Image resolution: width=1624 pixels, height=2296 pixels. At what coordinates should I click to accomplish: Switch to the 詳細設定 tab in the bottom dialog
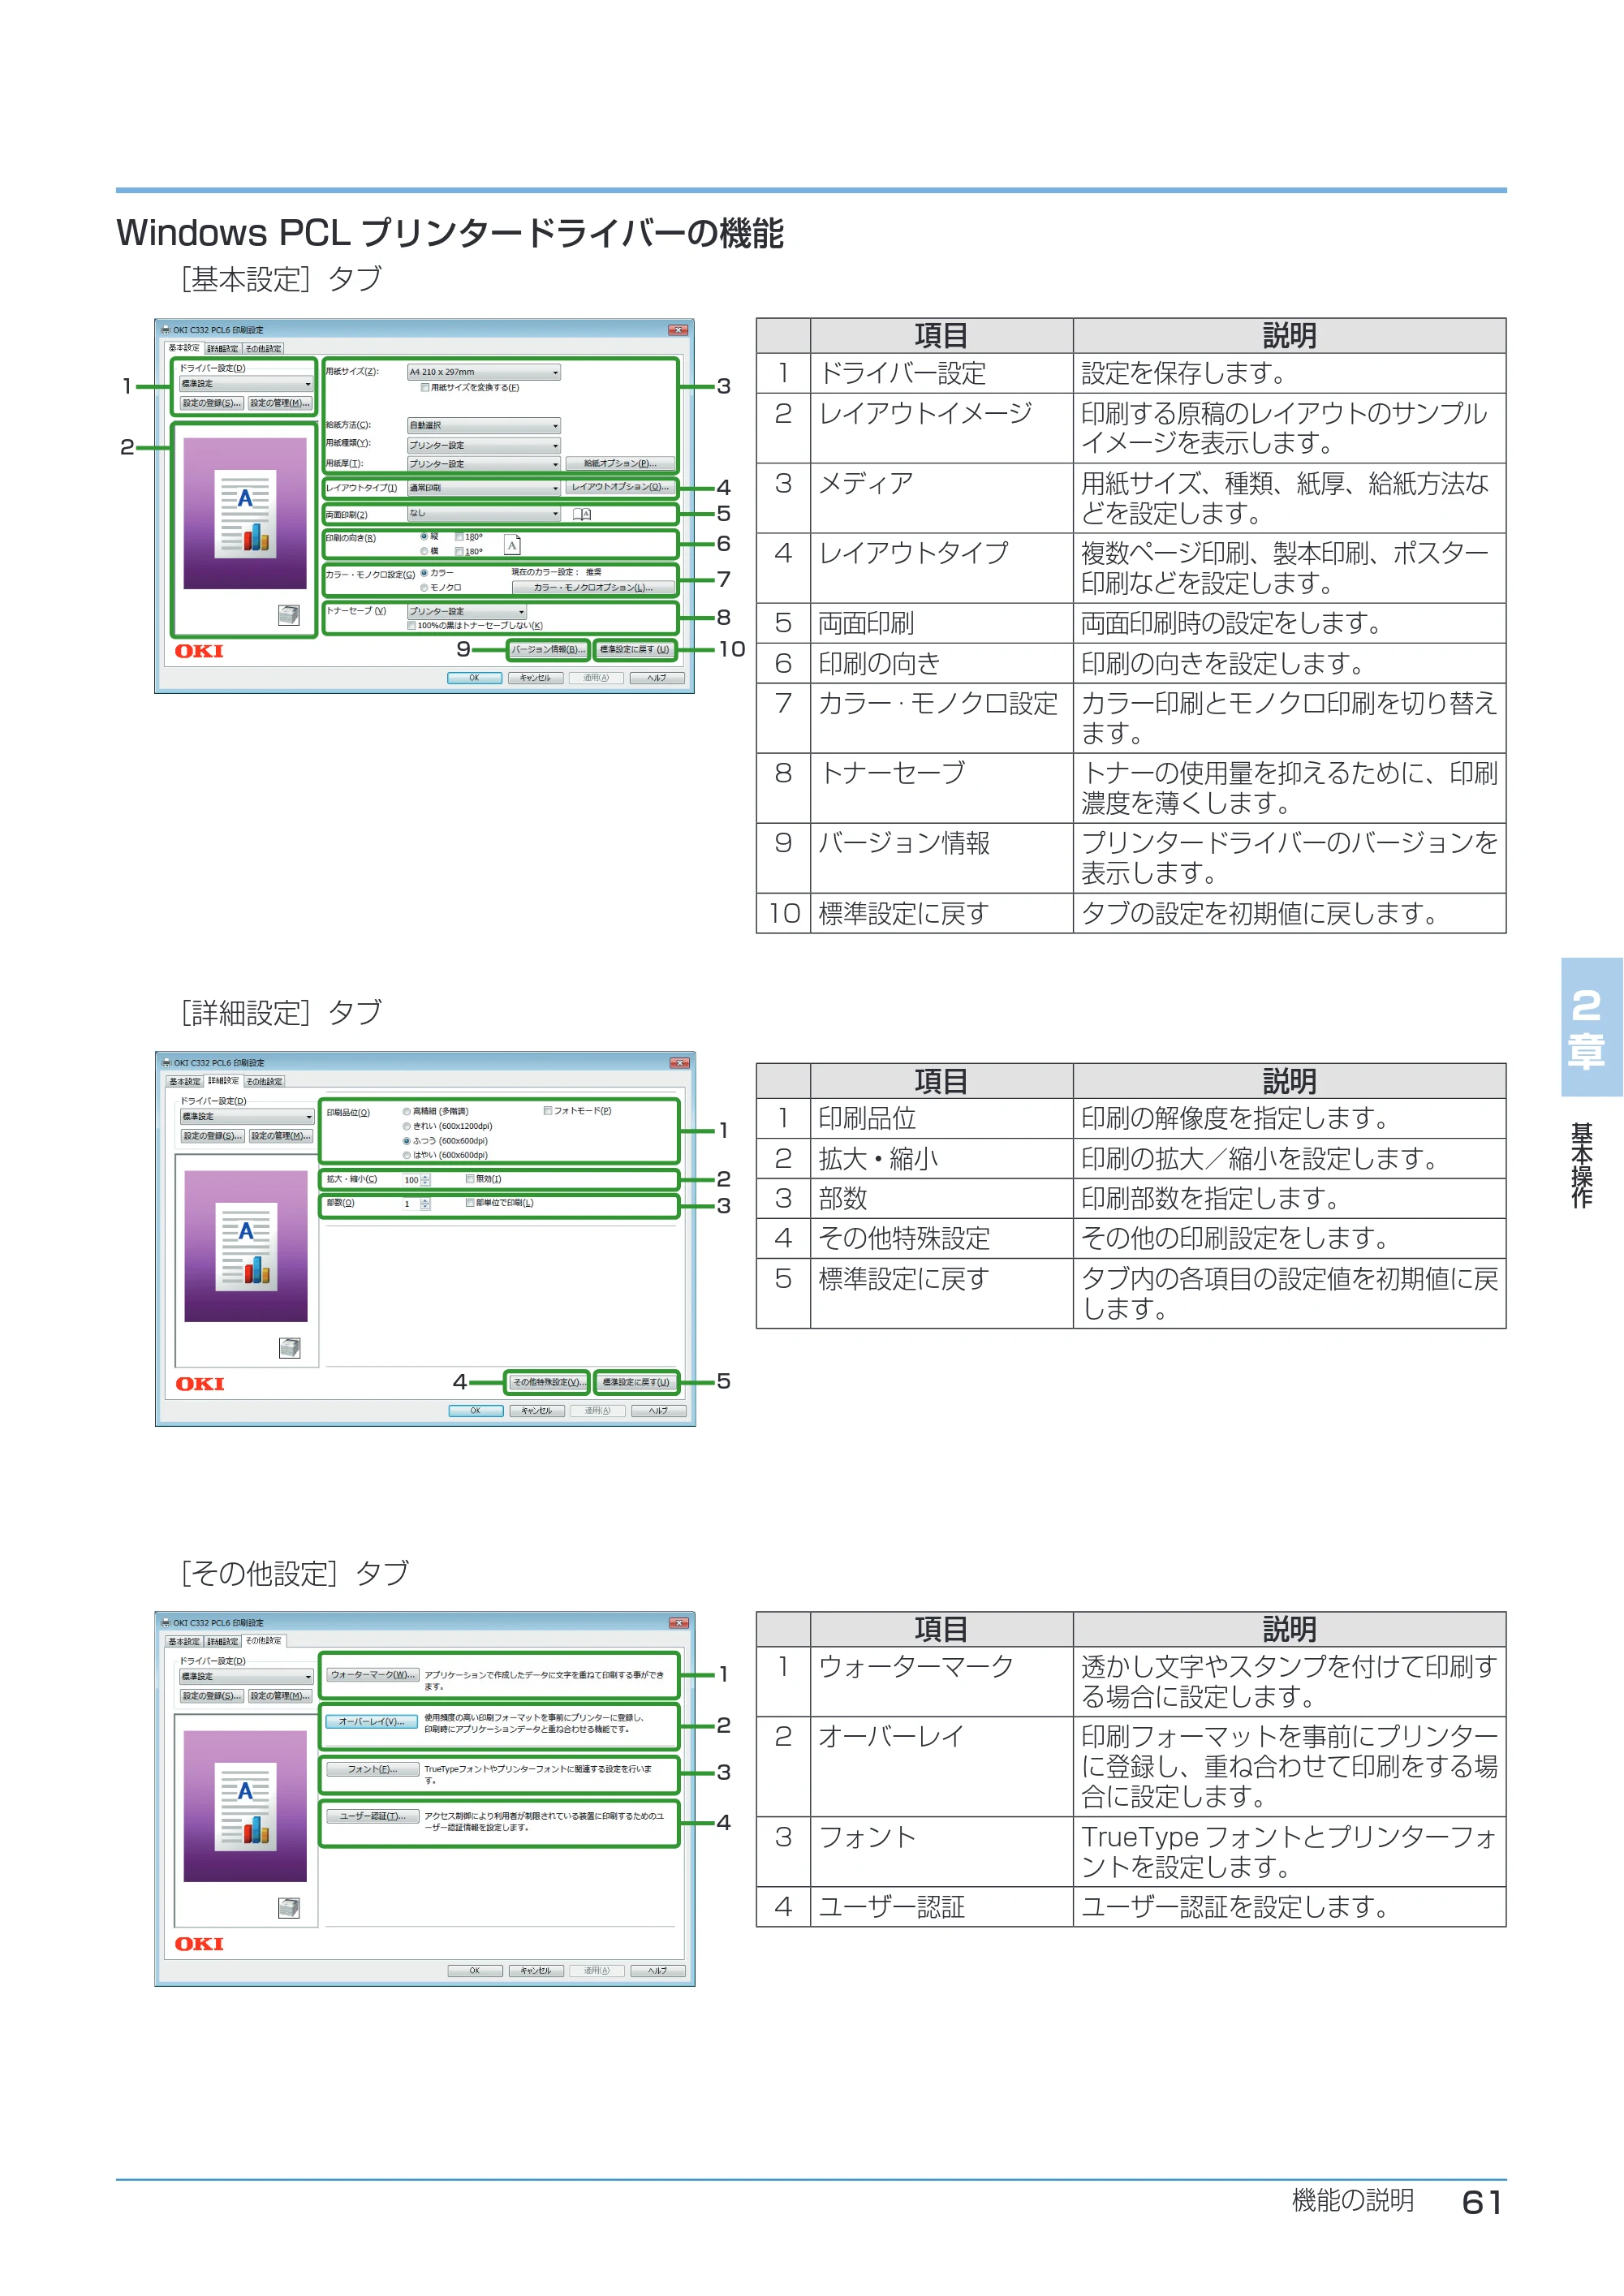click(x=223, y=1642)
